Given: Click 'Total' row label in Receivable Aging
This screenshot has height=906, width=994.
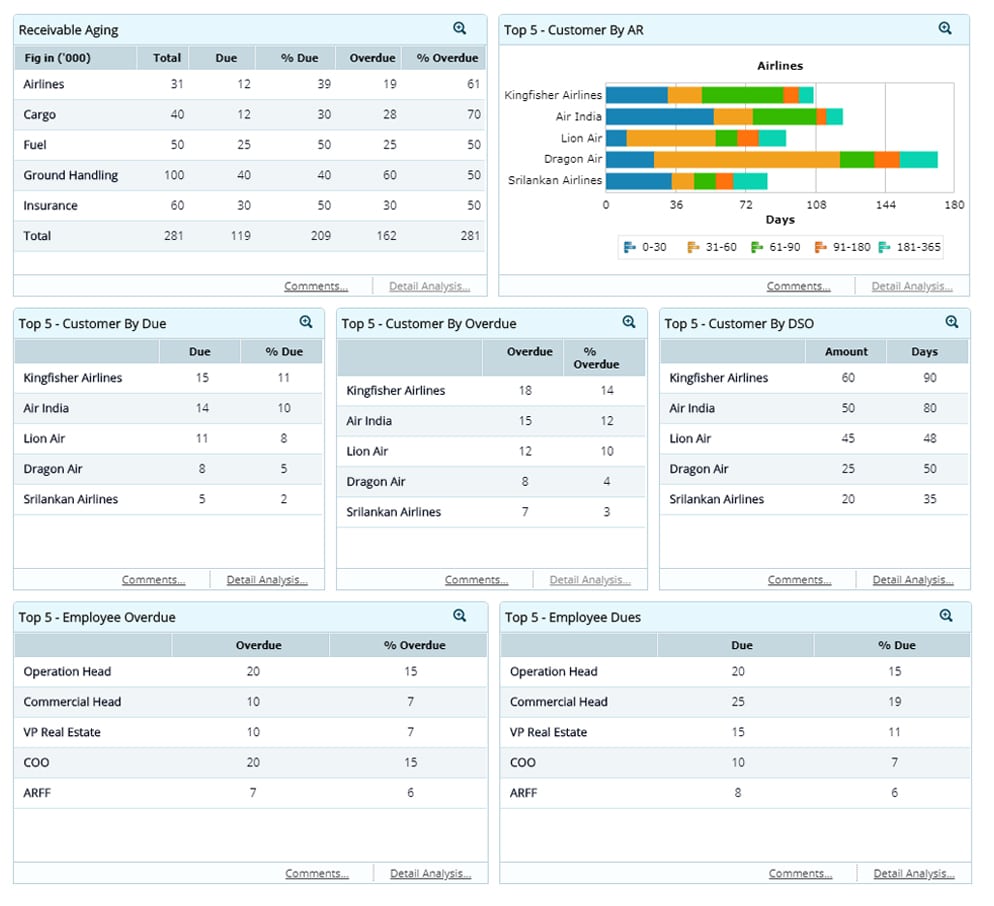Looking at the screenshot, I should [37, 236].
